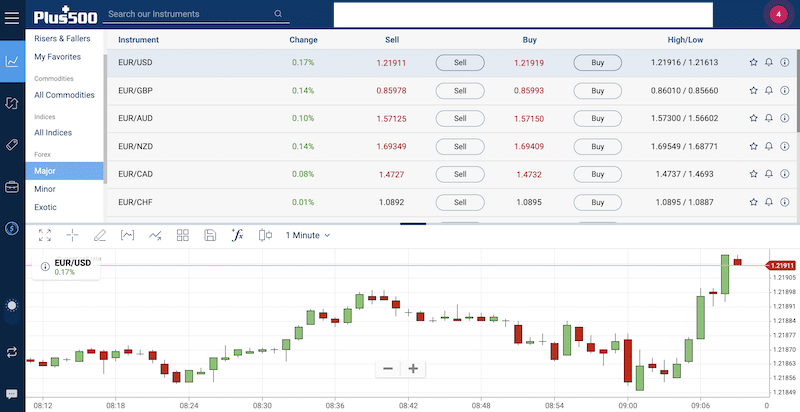800x412 pixels.
Task: Sell EUR/NZD
Action: [460, 146]
